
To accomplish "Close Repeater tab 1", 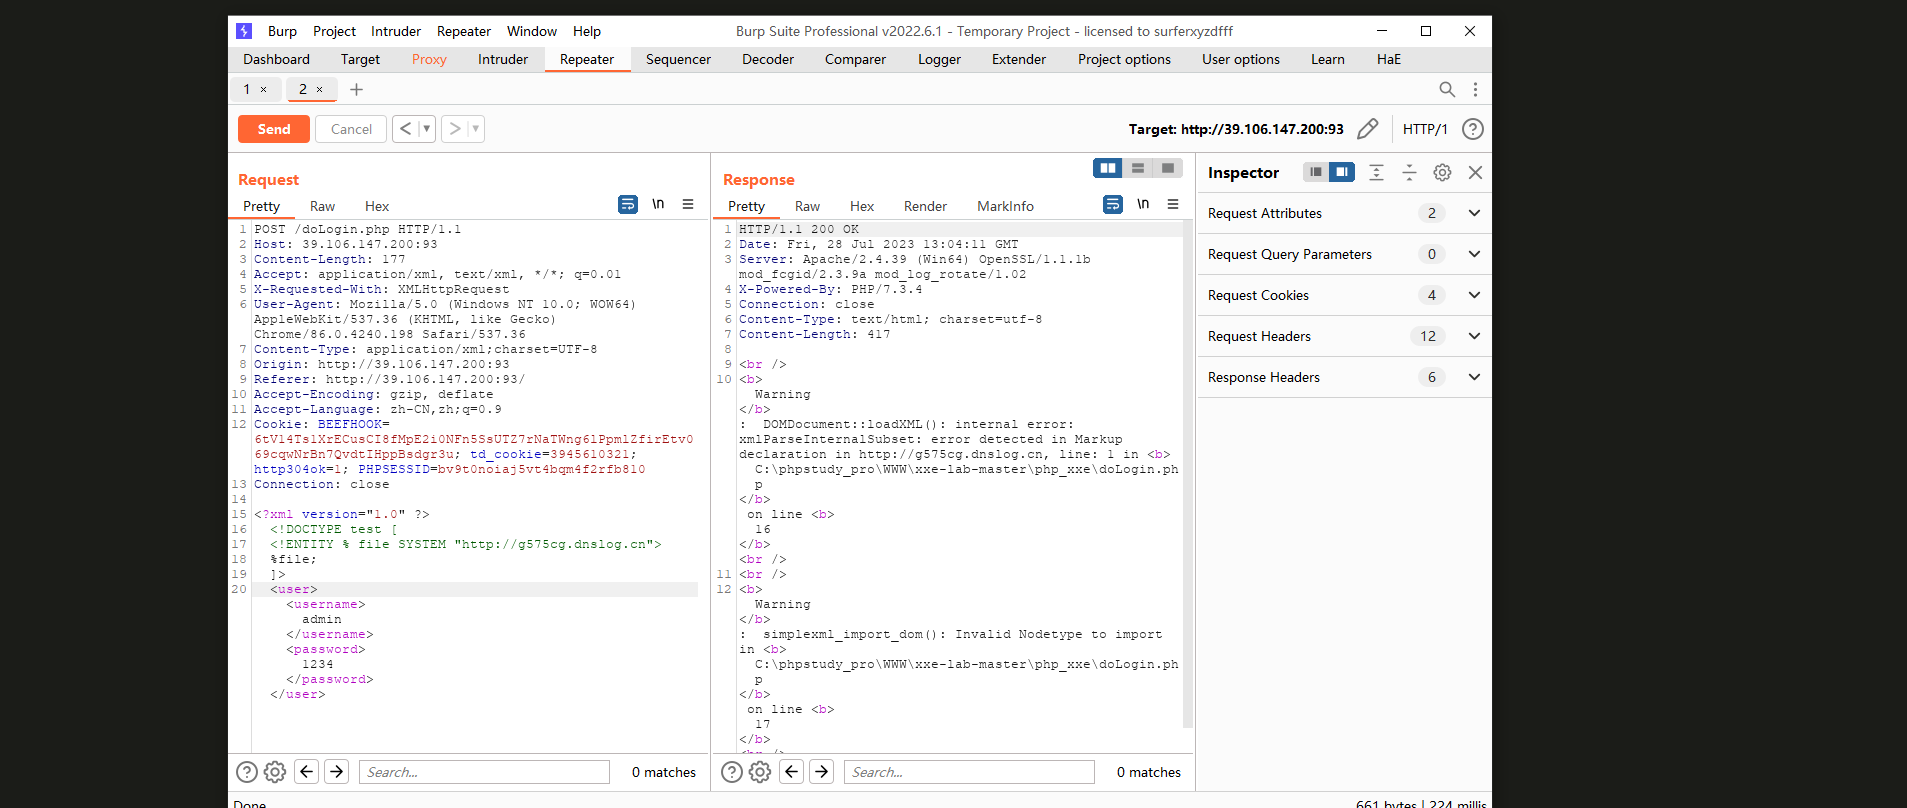I will pyautogui.click(x=264, y=90).
